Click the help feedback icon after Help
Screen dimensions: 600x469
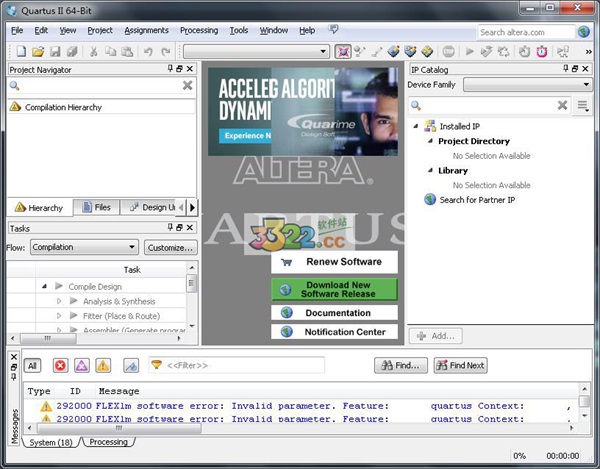pos(333,29)
